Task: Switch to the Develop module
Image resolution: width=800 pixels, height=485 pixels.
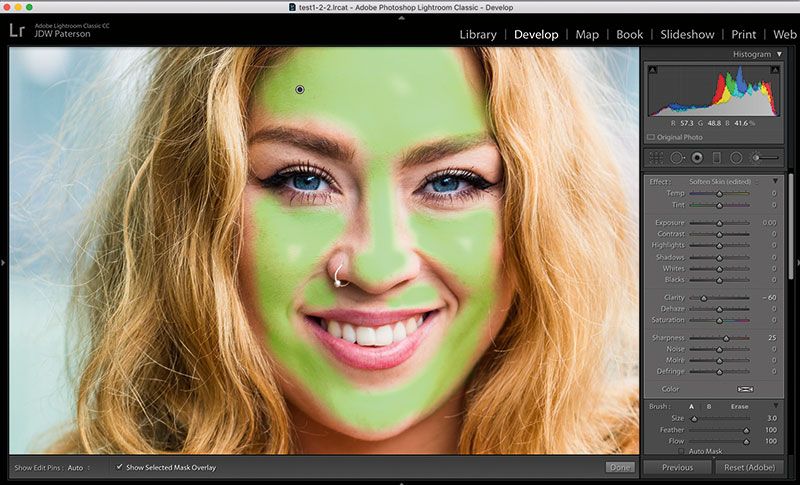Action: point(536,35)
